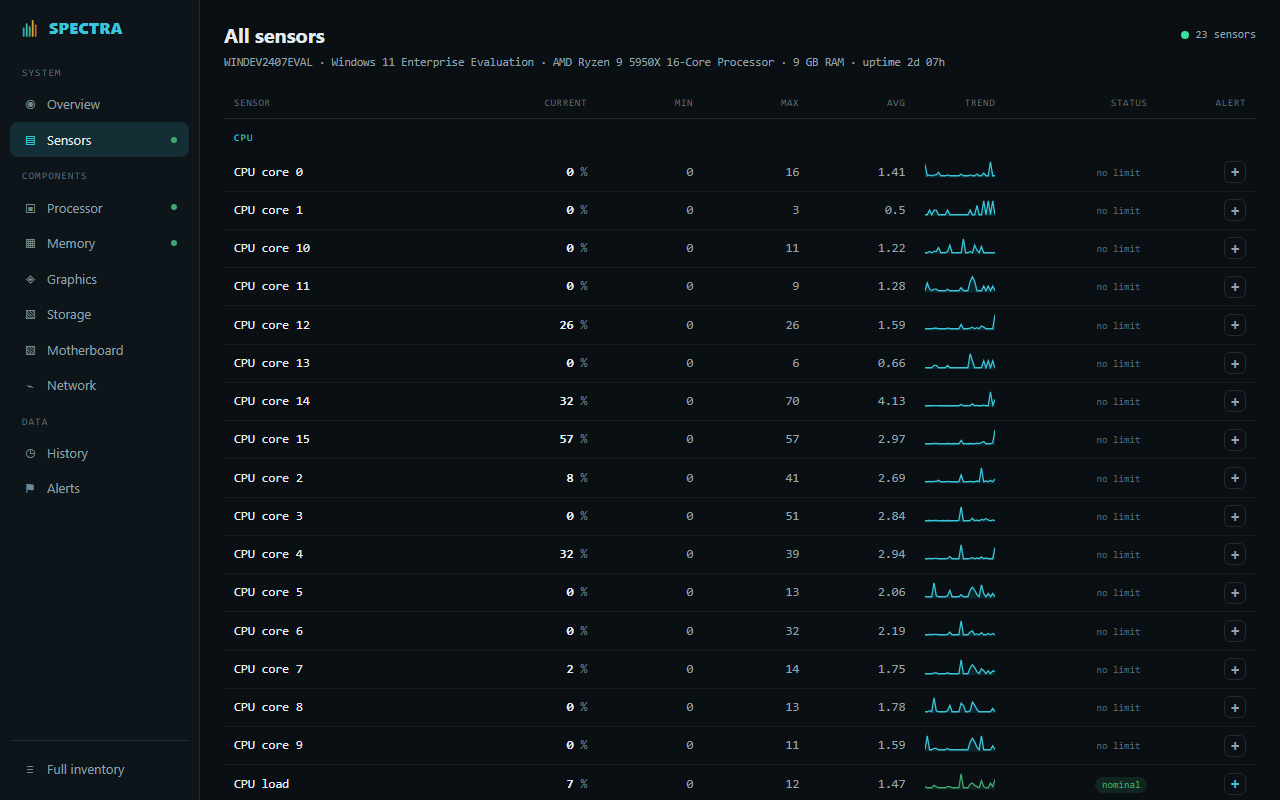Add alert for CPU core 2
1280x800 pixels.
tap(1235, 478)
